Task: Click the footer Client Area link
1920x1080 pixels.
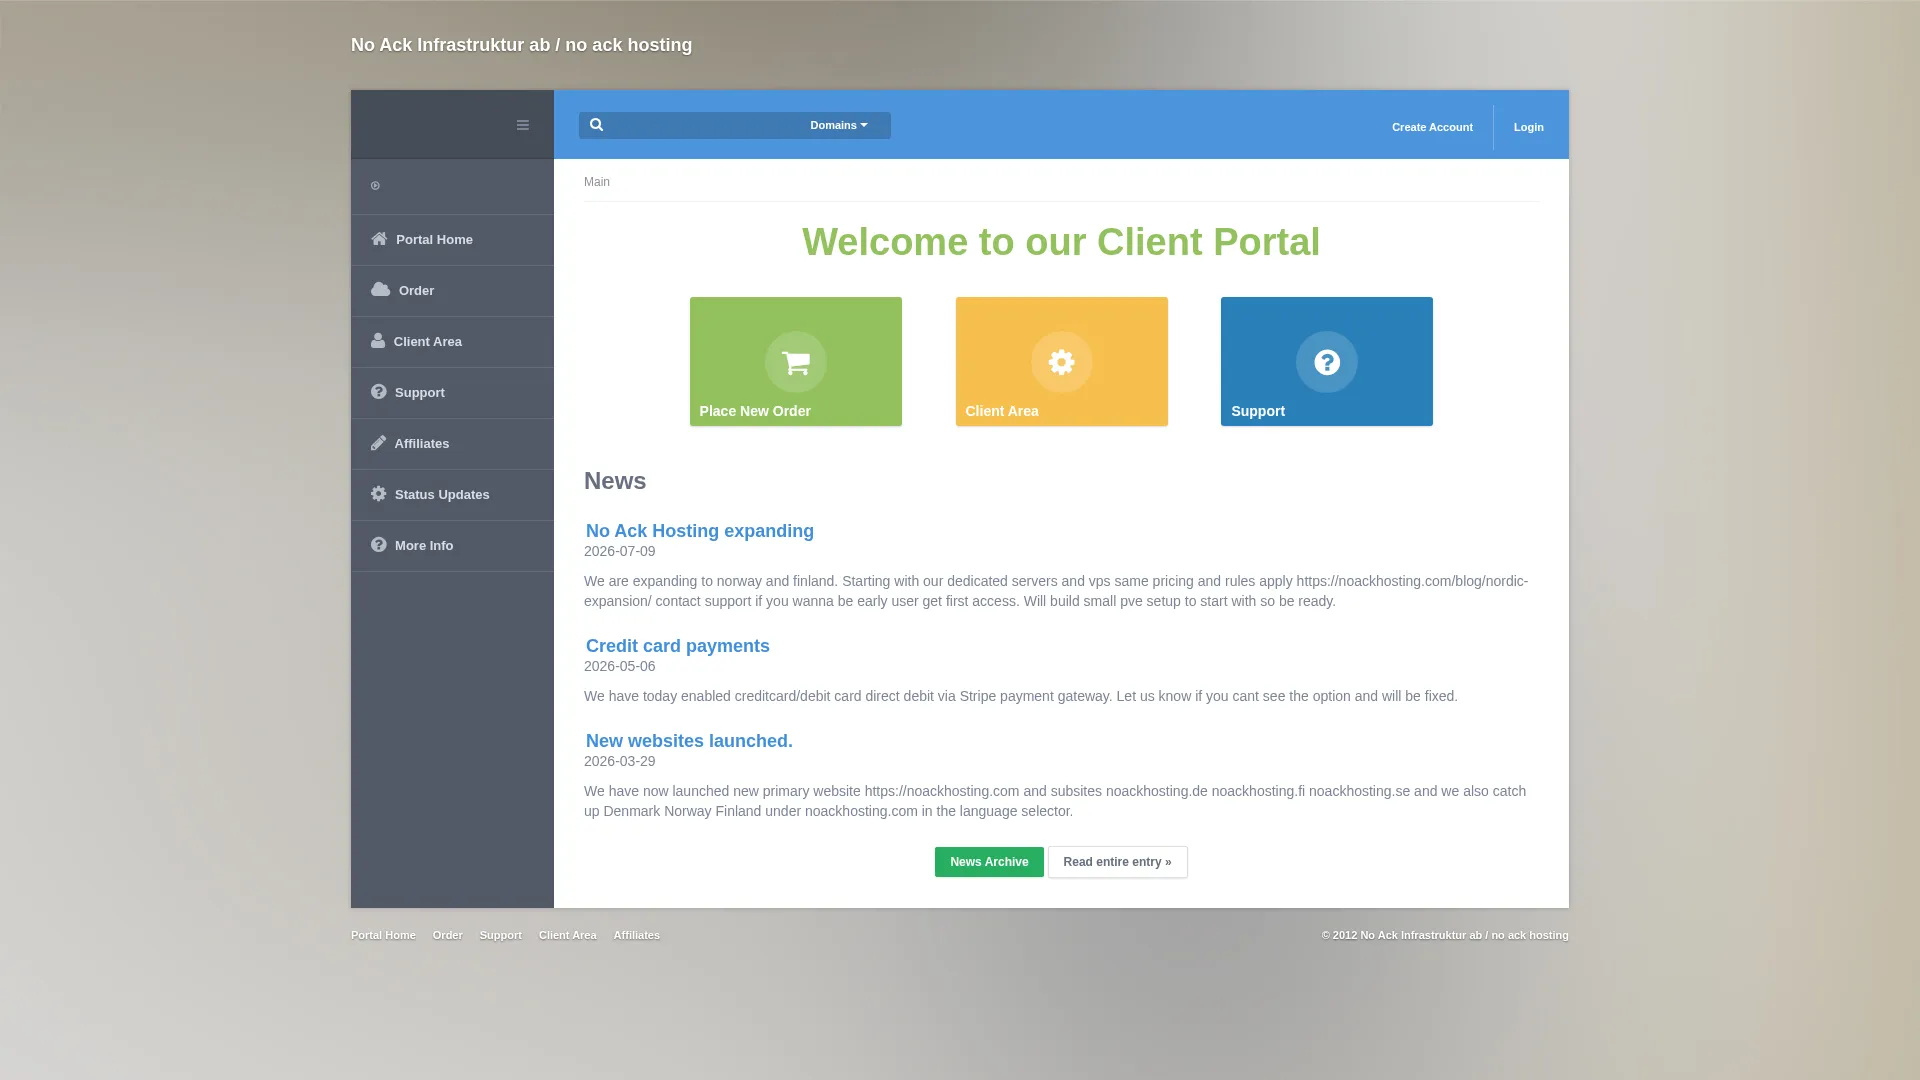Action: coord(567,935)
